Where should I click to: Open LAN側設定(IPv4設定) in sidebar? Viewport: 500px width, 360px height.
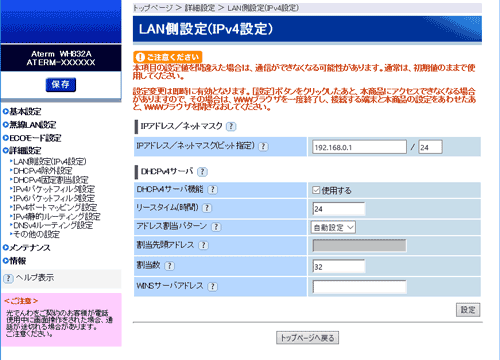coord(50,162)
